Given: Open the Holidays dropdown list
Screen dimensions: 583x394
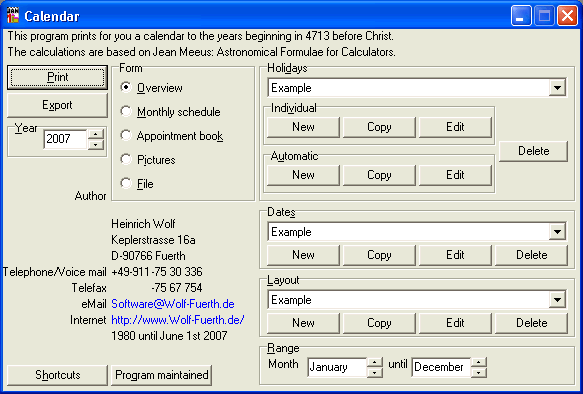Looking at the screenshot, I should (x=557, y=88).
